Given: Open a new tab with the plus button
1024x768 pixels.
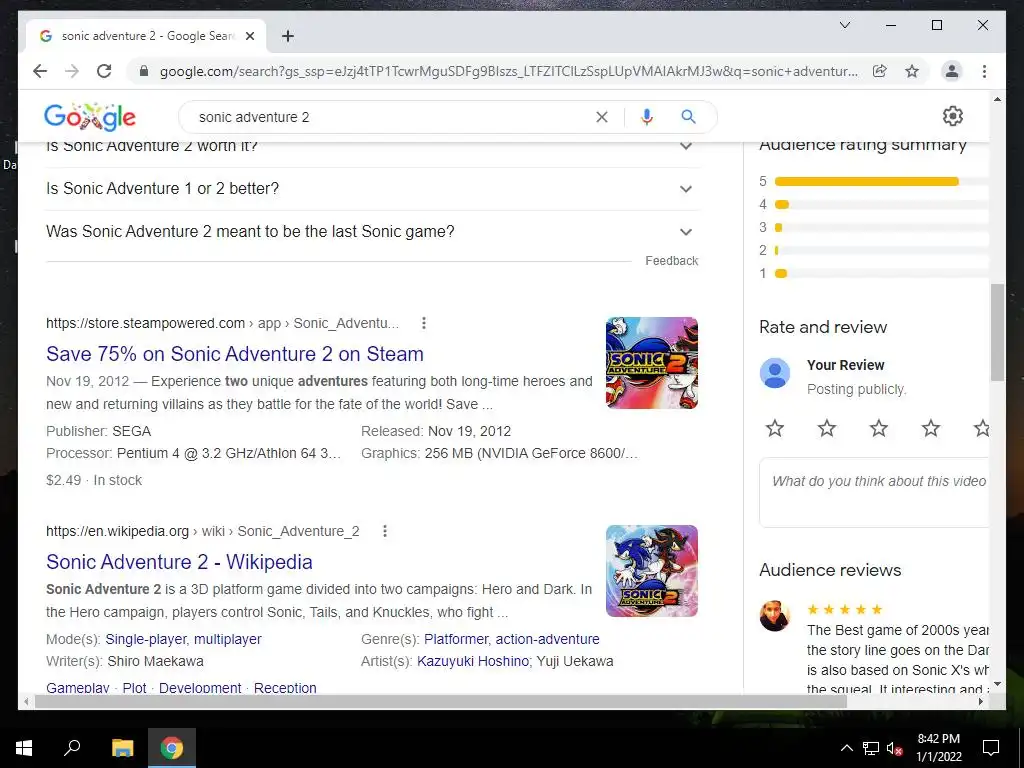Looking at the screenshot, I should pyautogui.click(x=287, y=36).
